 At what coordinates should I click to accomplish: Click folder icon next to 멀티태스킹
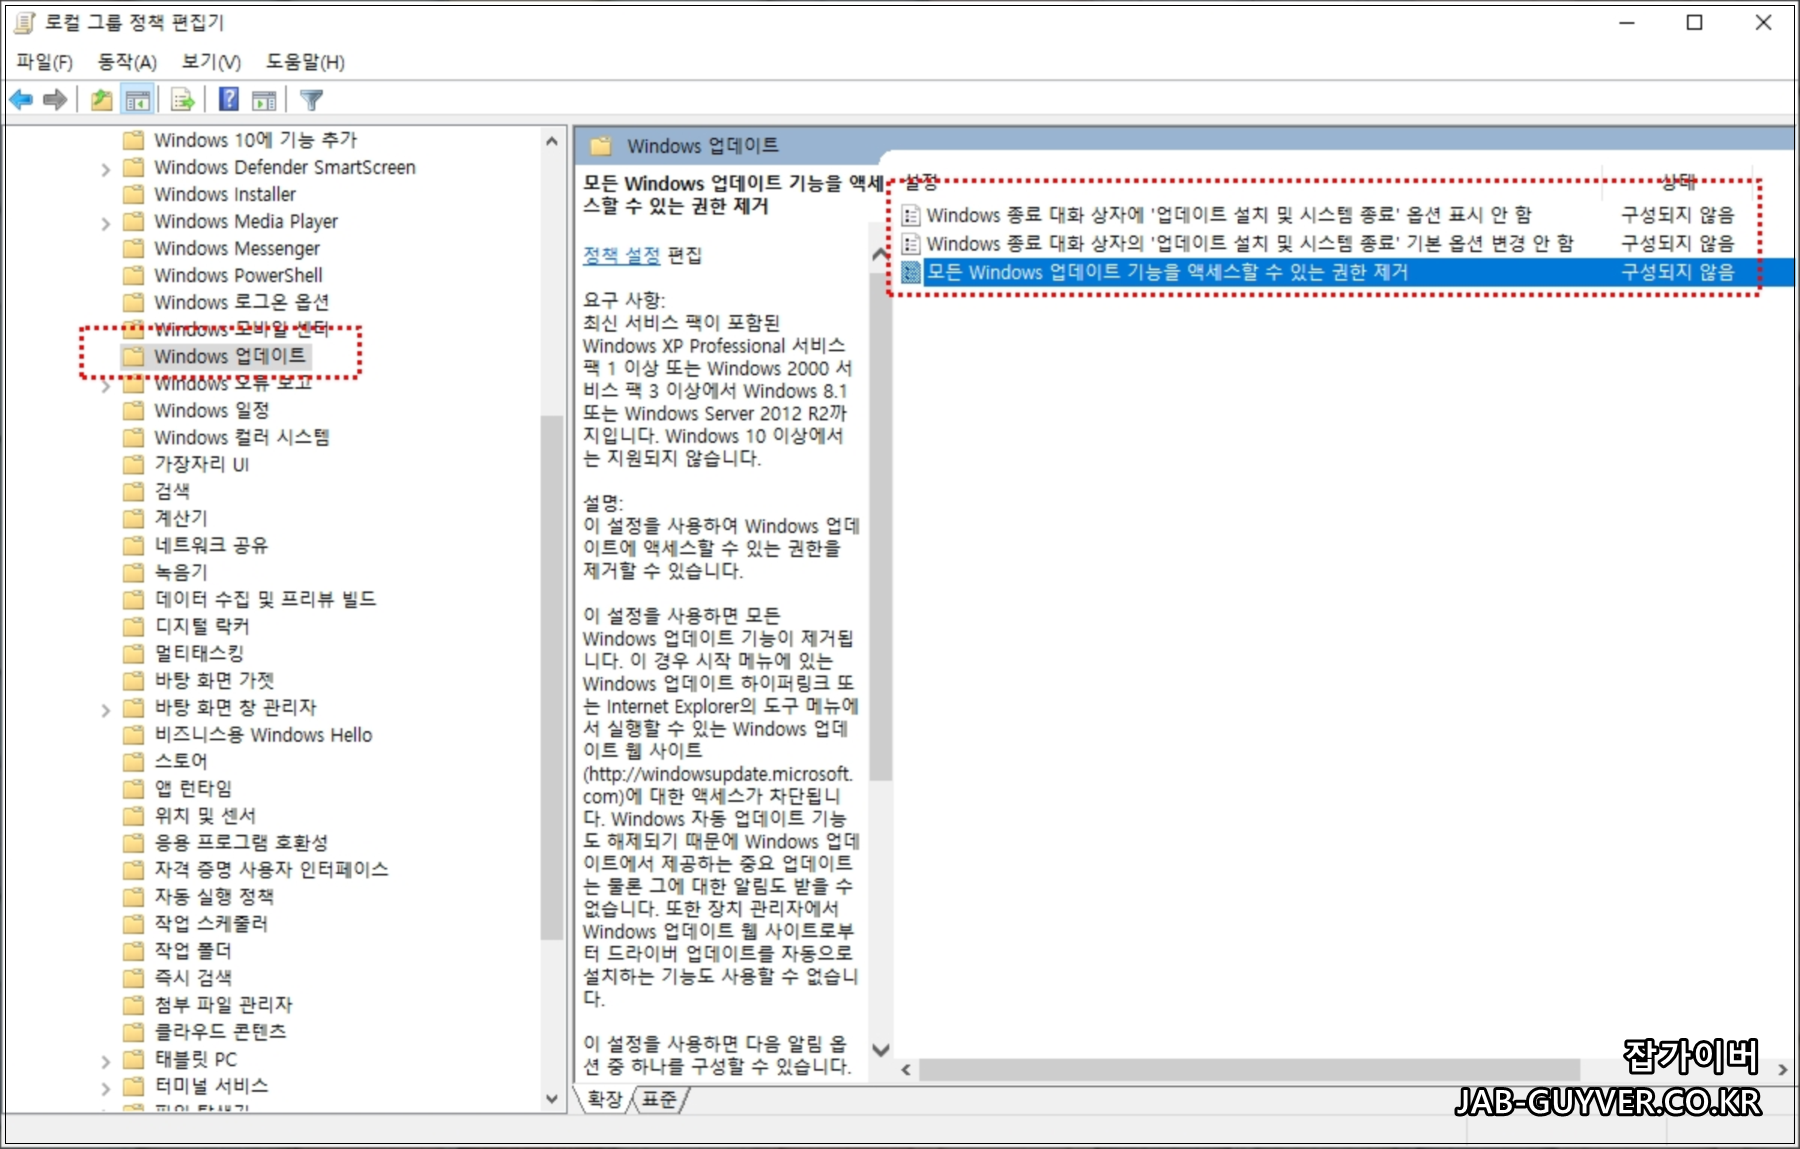click(133, 653)
